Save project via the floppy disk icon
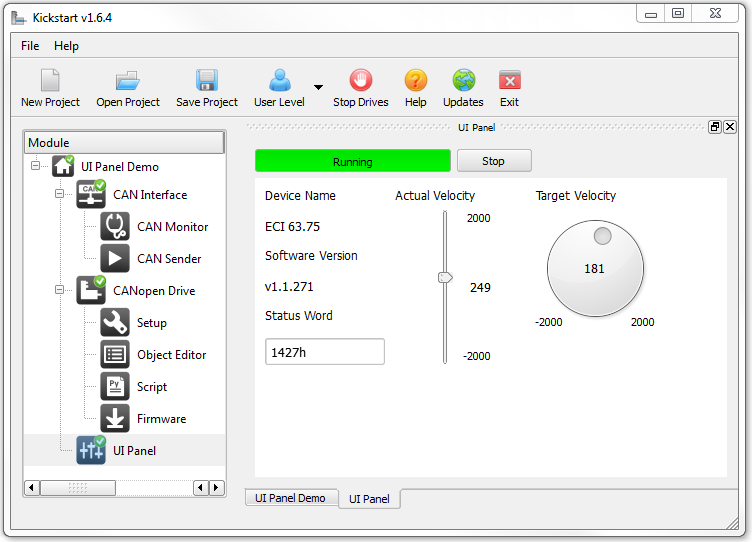Viewport: 752px width, 542px height. [207, 80]
